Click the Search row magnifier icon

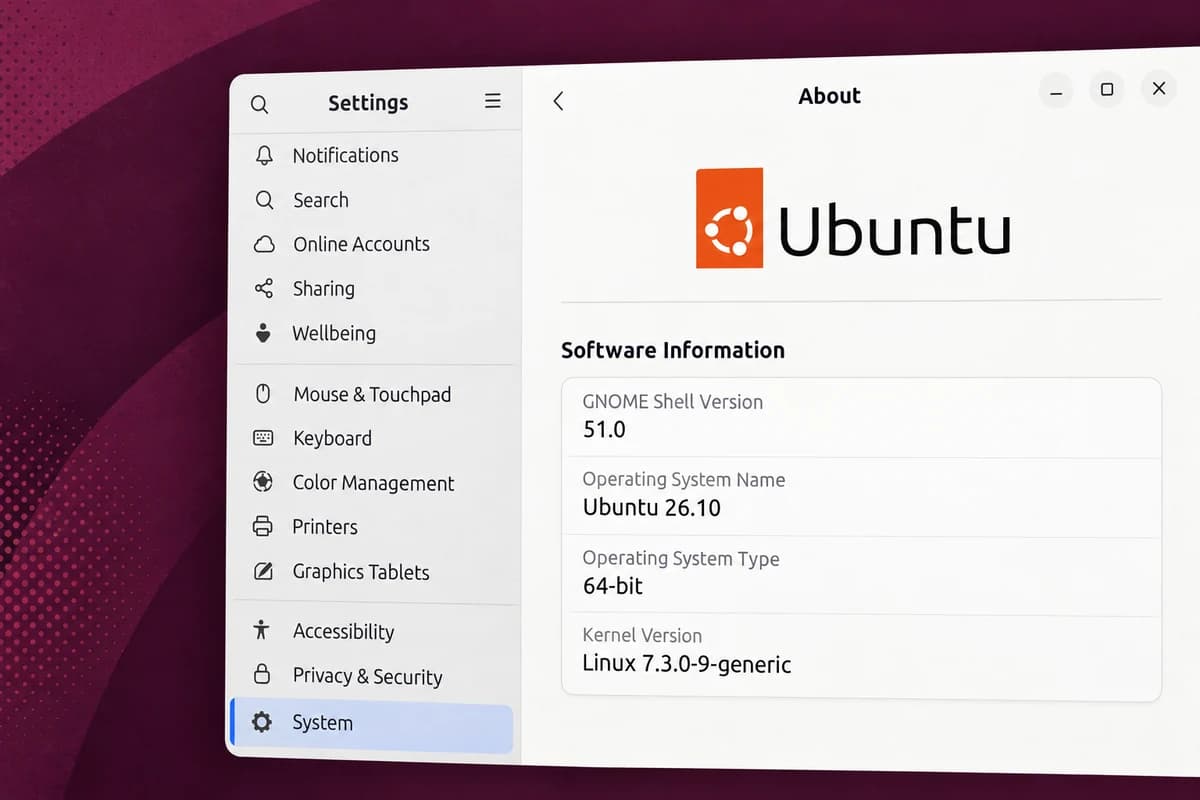[x=264, y=200]
